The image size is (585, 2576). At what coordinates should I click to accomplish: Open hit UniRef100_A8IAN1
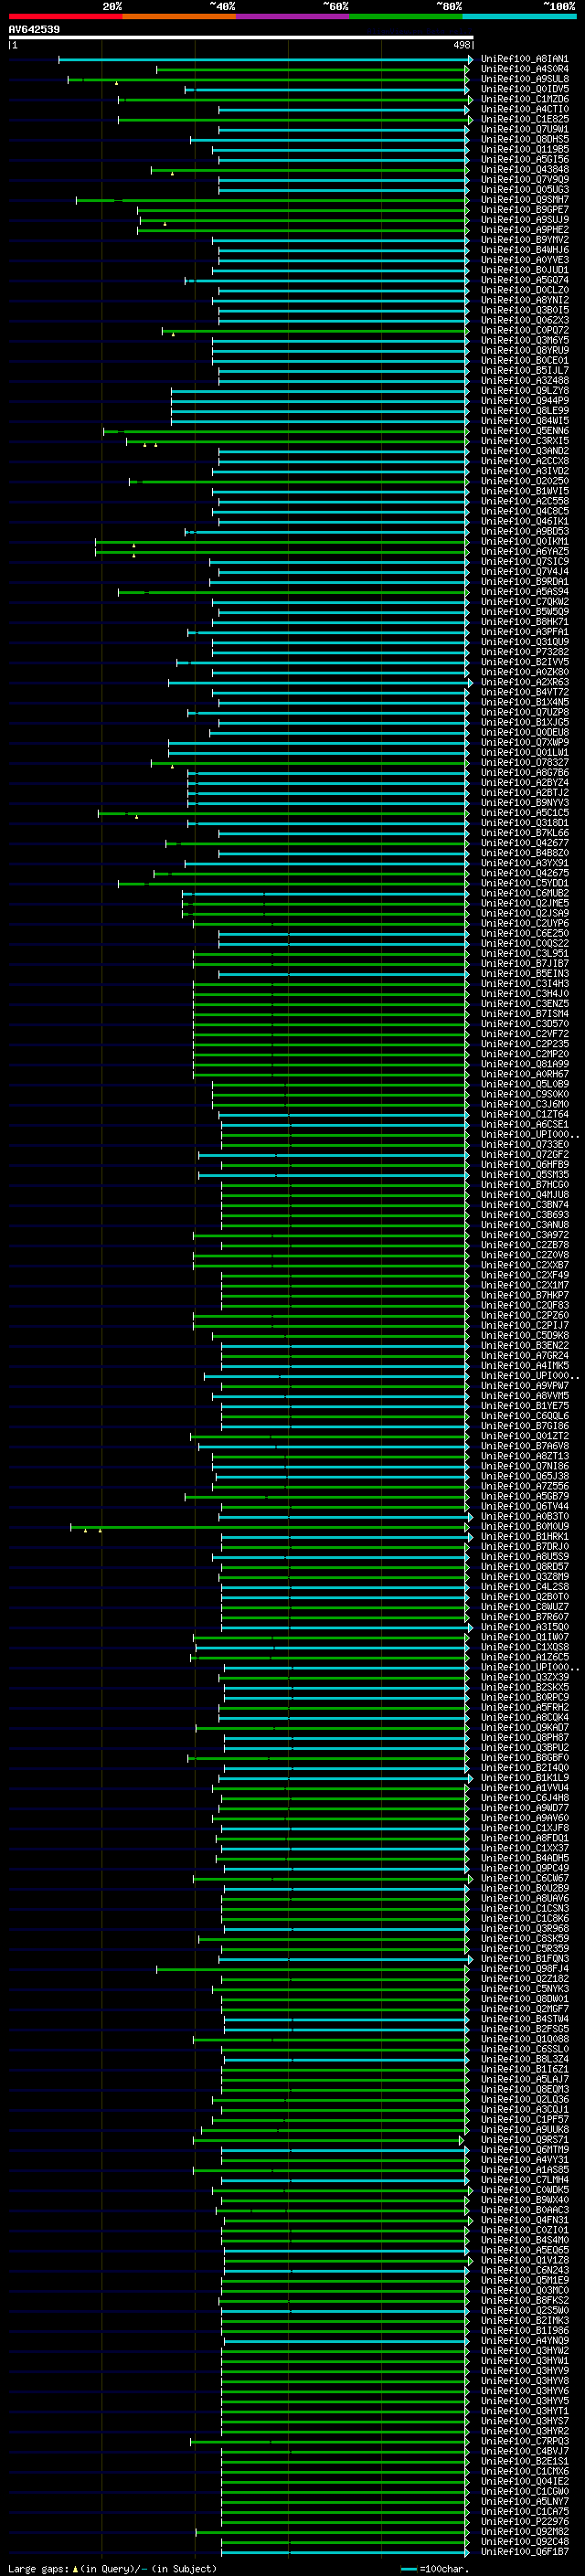click(x=525, y=59)
